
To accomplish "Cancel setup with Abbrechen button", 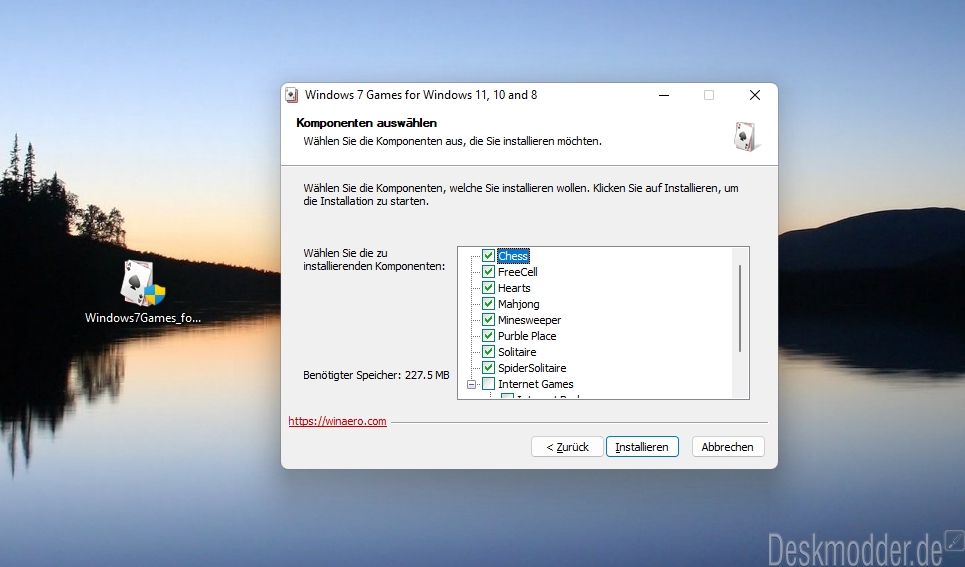I will pyautogui.click(x=727, y=447).
